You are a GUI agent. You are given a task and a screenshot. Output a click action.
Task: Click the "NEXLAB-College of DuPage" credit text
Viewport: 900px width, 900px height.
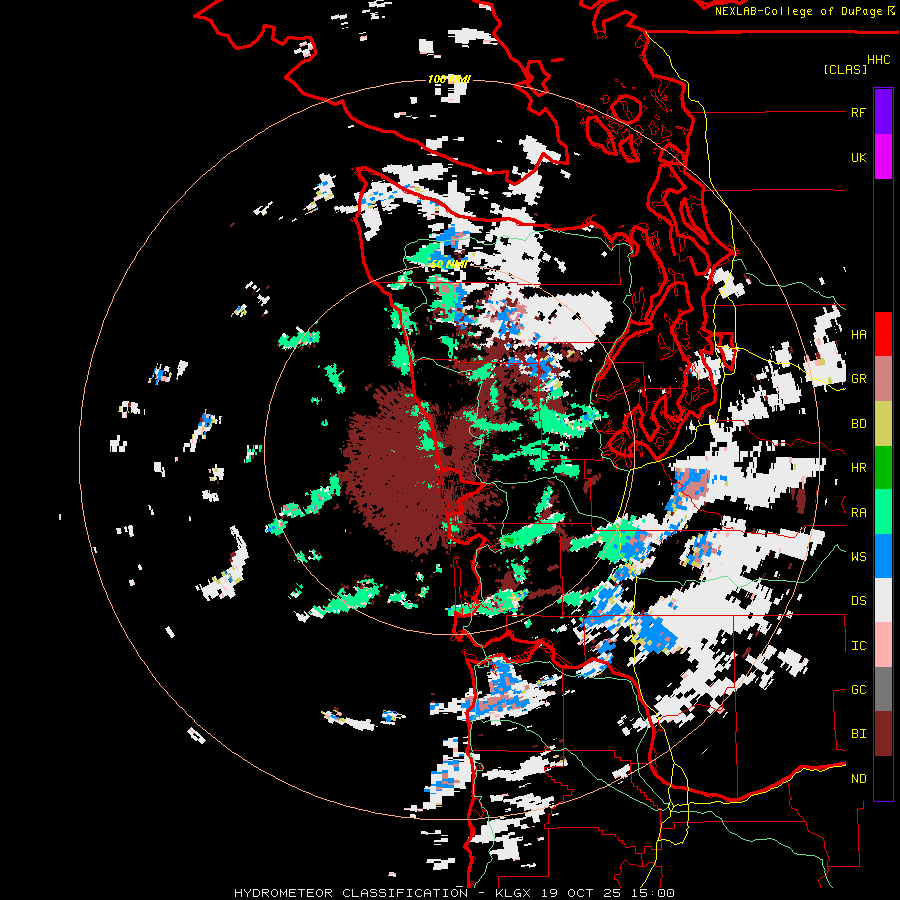click(798, 11)
